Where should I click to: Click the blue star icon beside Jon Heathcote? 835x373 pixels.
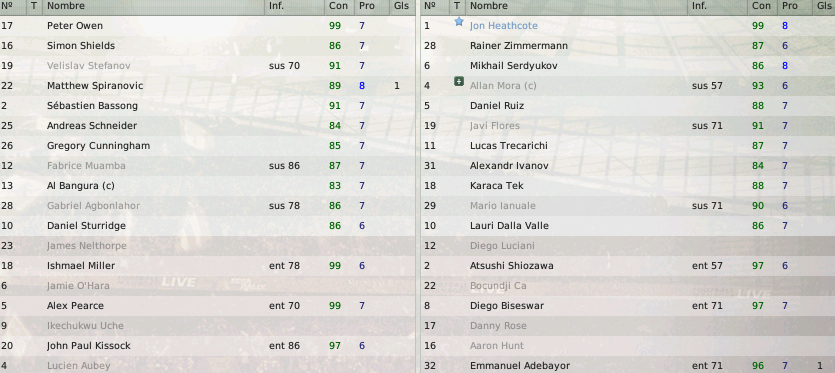tap(459, 22)
